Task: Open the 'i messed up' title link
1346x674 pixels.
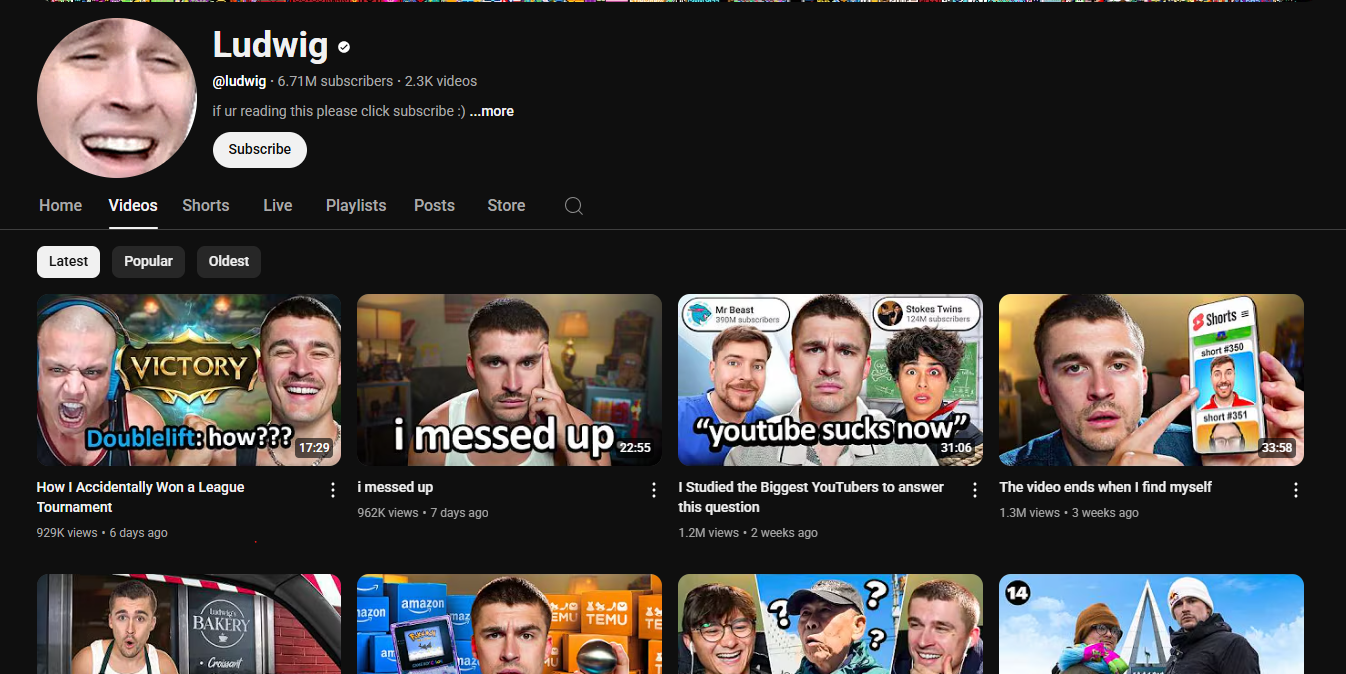Action: click(x=395, y=487)
